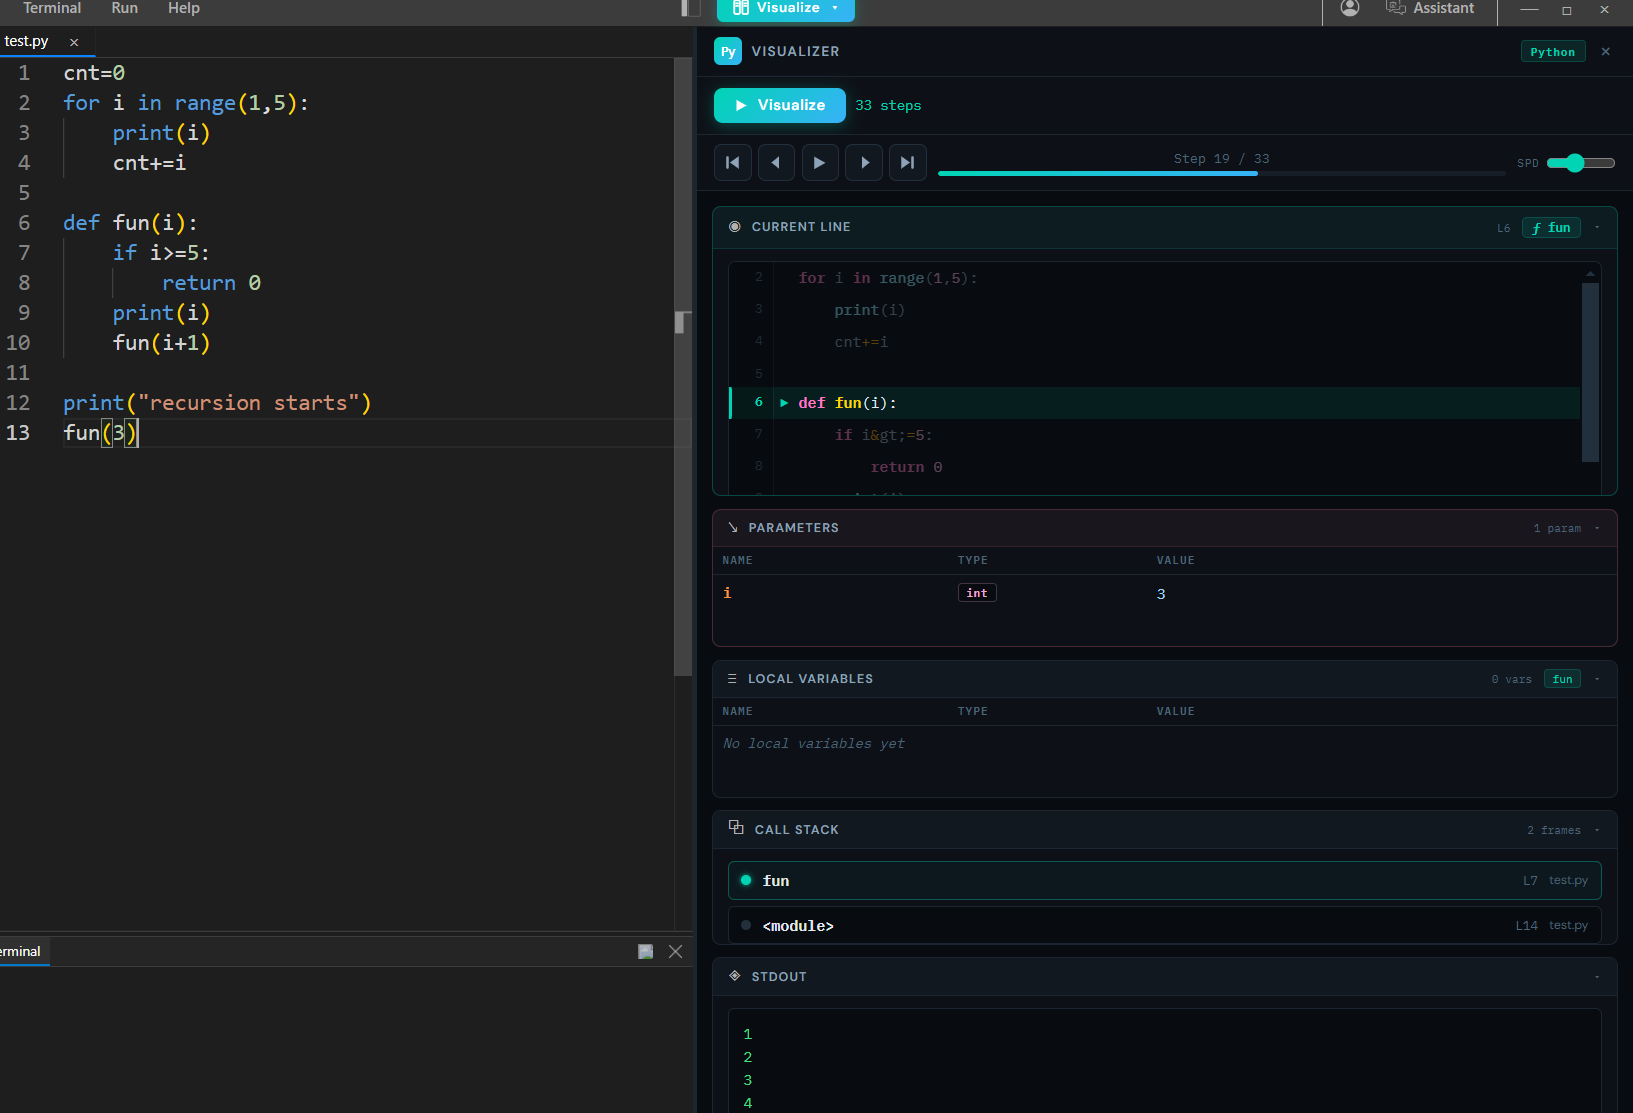This screenshot has height=1113, width=1633.
Task: Click the active frame indicator on fun
Action: click(745, 880)
